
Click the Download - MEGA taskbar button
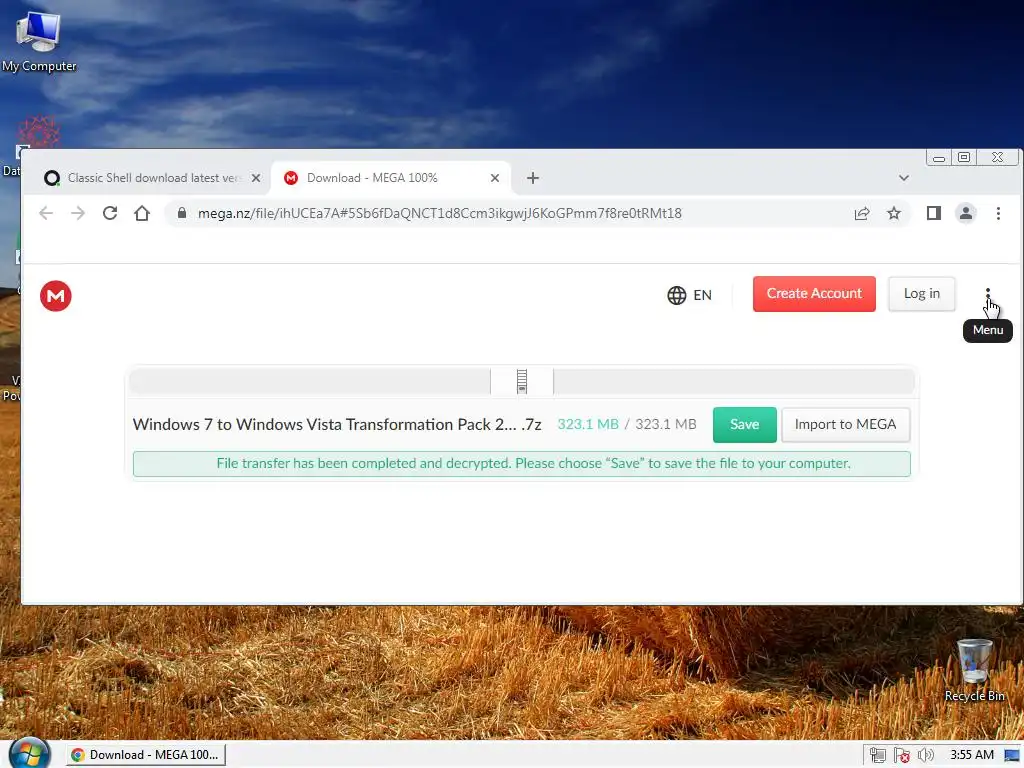click(x=146, y=755)
